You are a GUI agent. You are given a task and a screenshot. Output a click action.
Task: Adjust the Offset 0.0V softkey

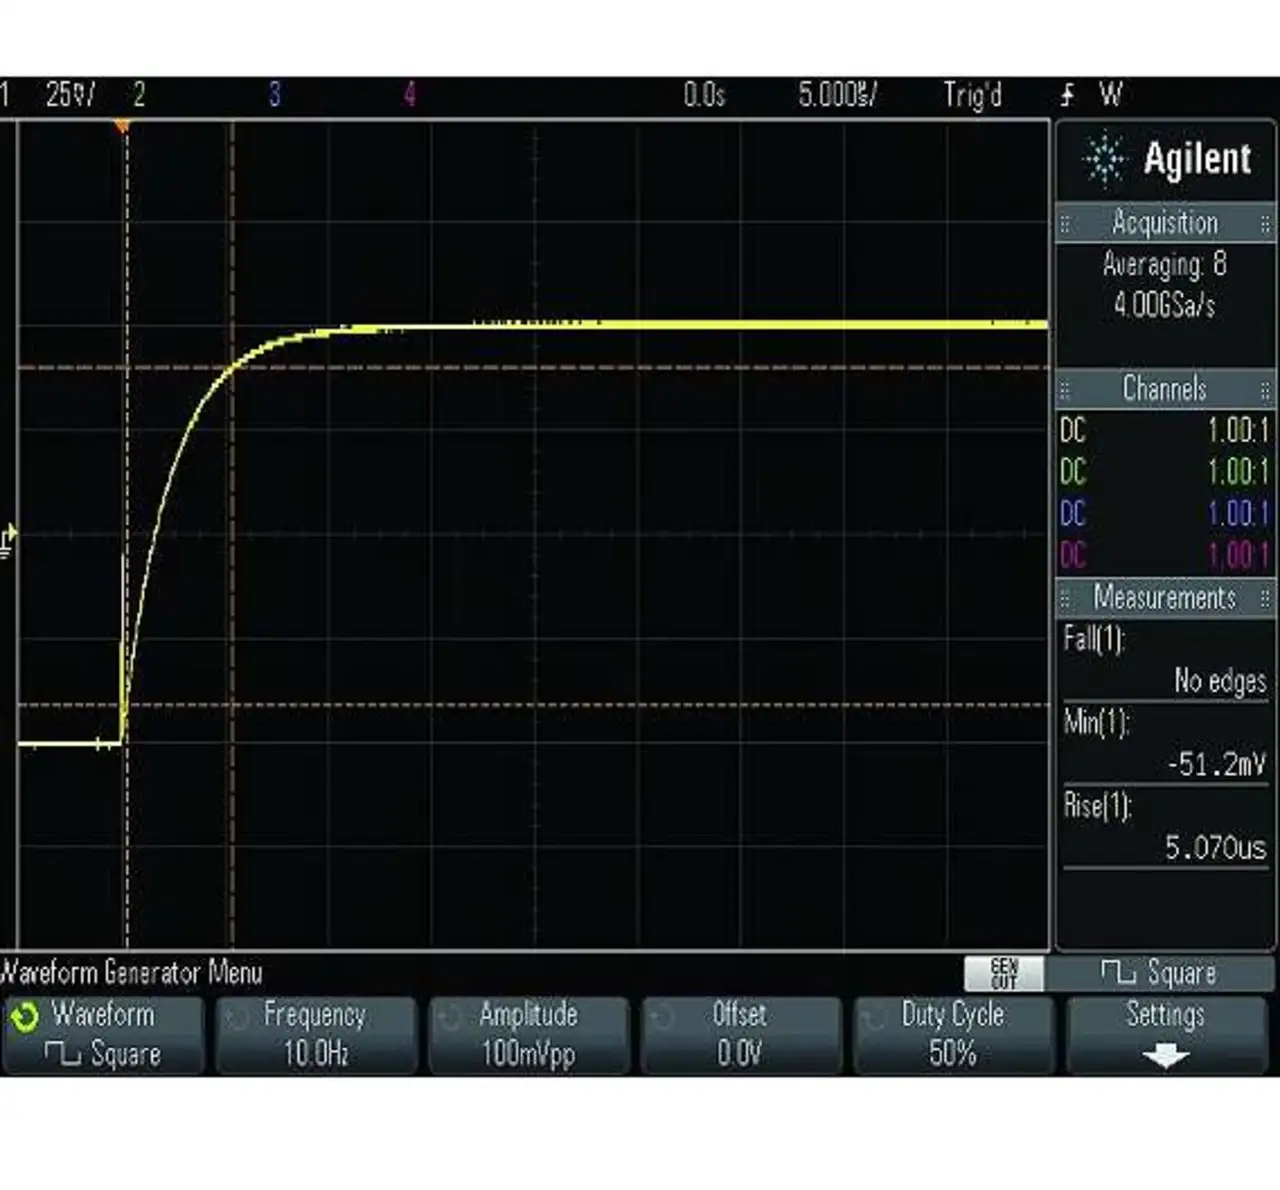coord(740,1035)
